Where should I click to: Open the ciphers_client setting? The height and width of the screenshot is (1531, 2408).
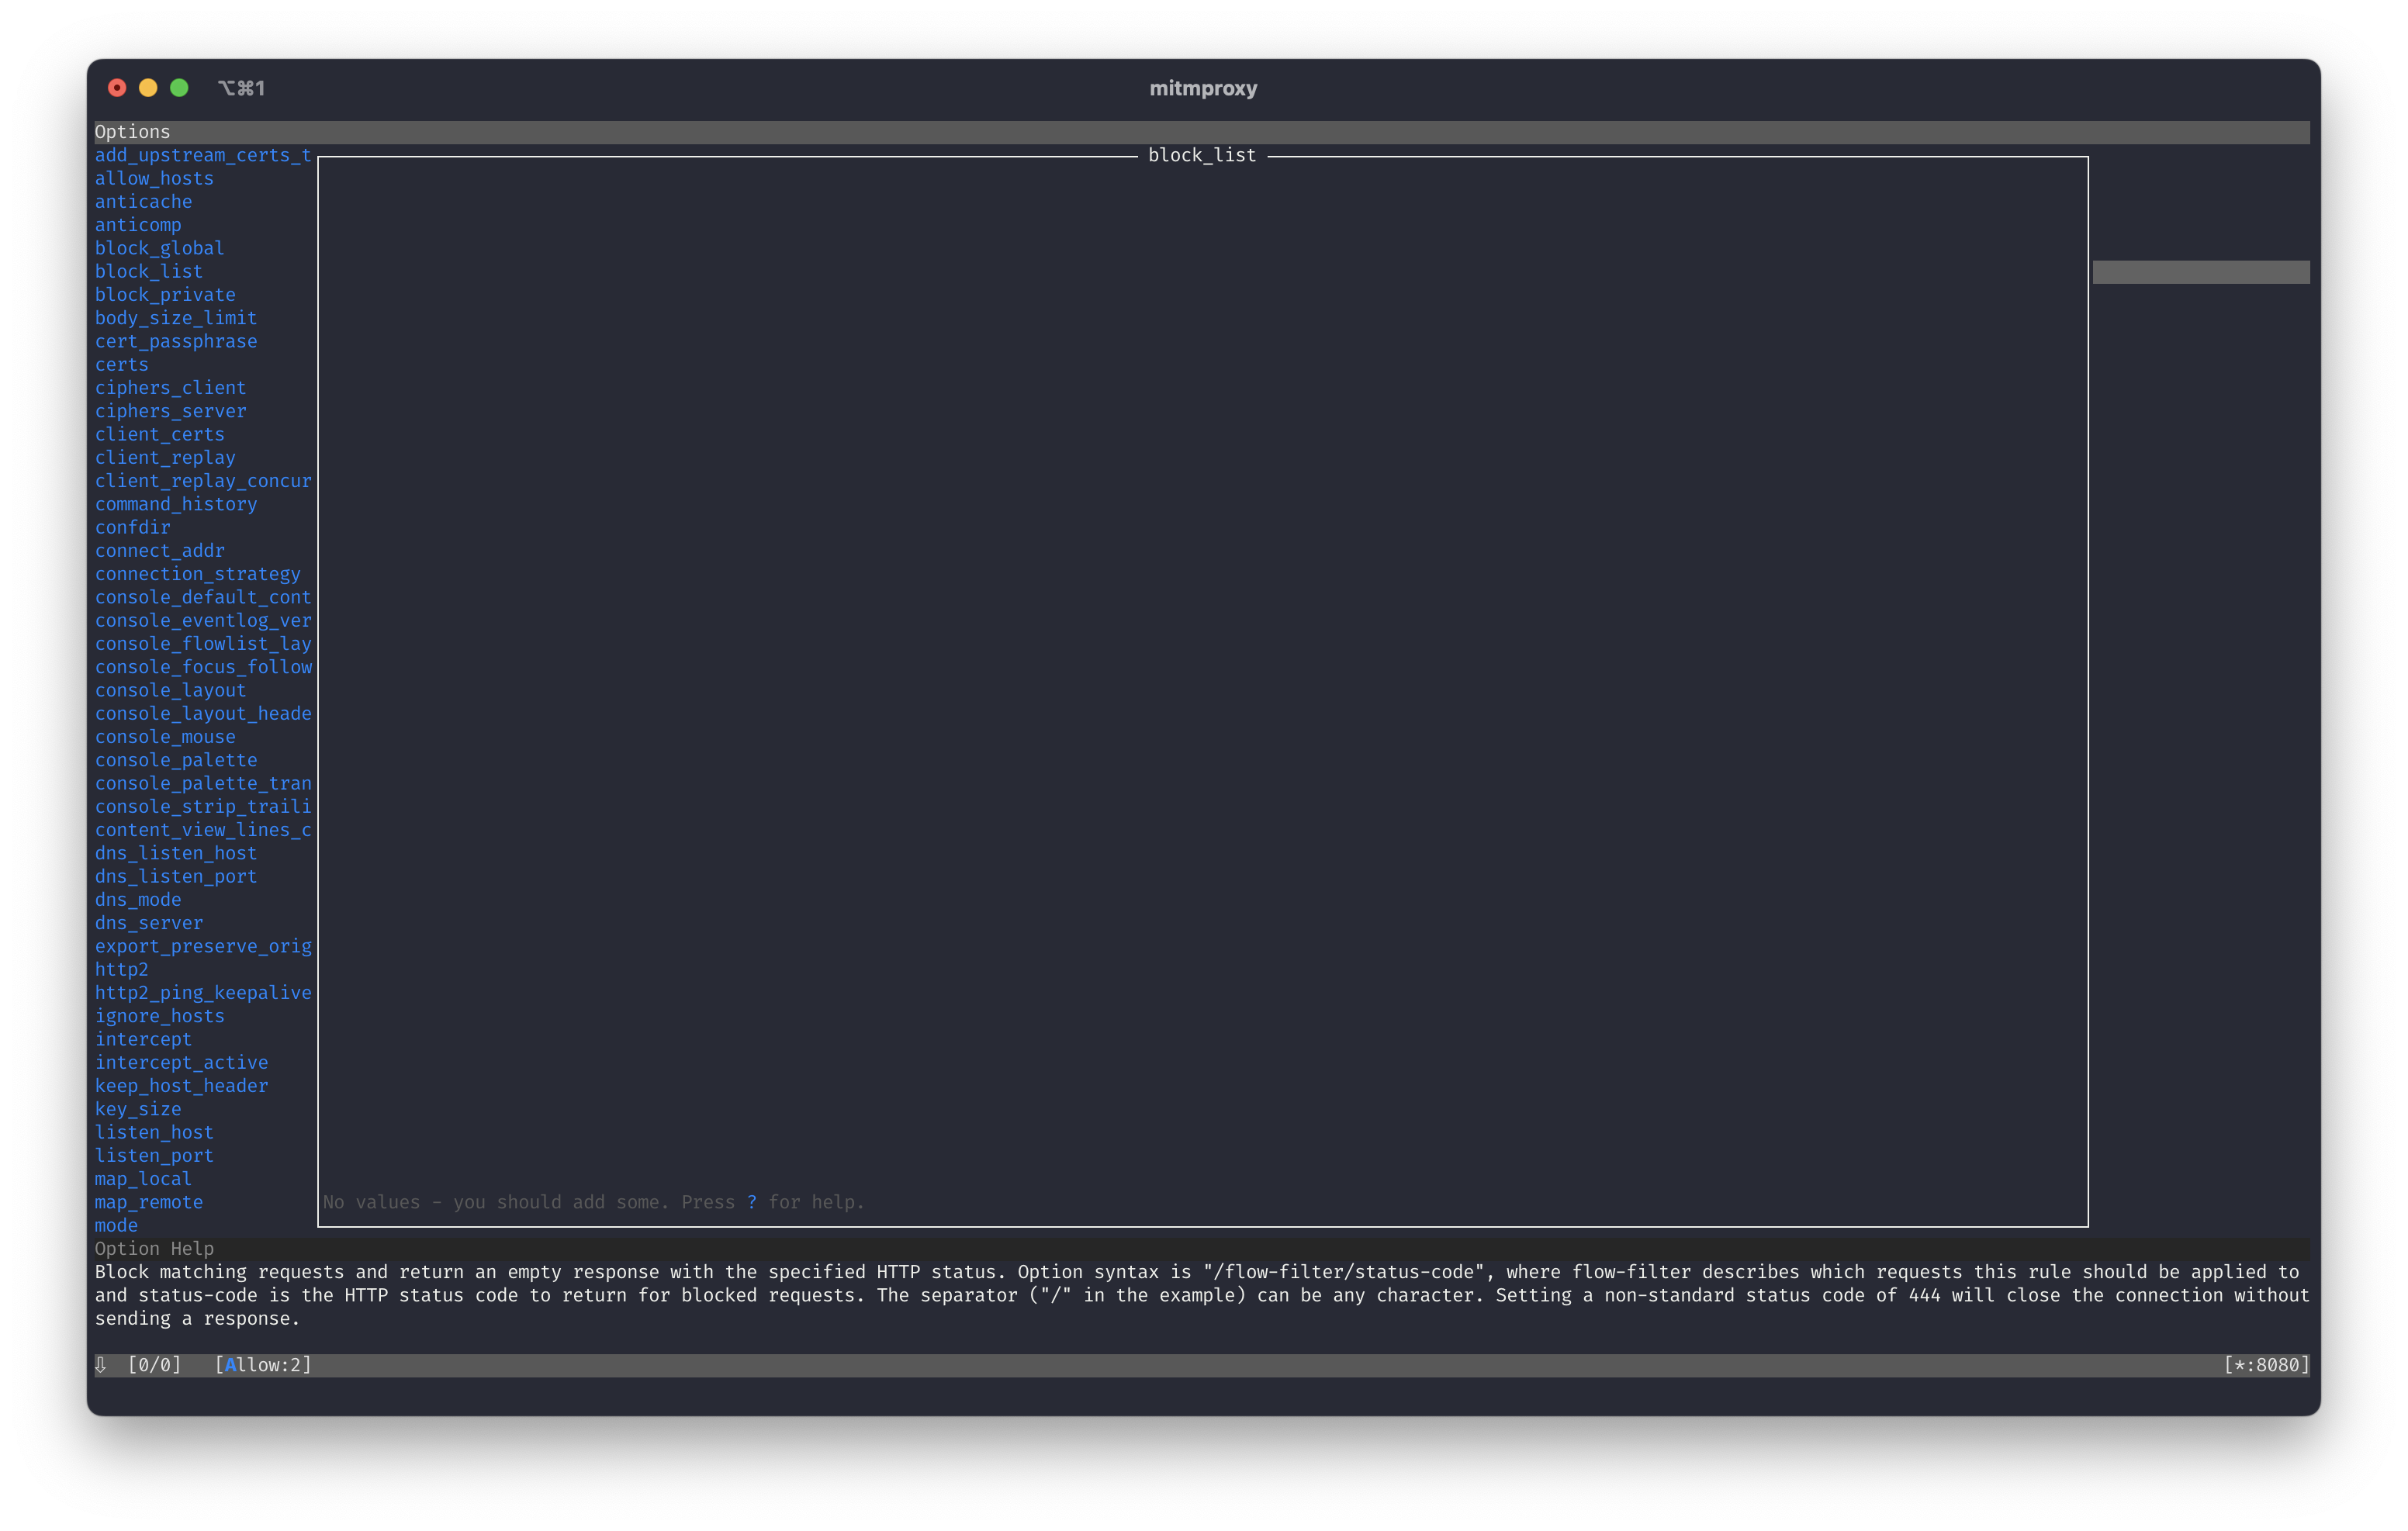pos(171,388)
